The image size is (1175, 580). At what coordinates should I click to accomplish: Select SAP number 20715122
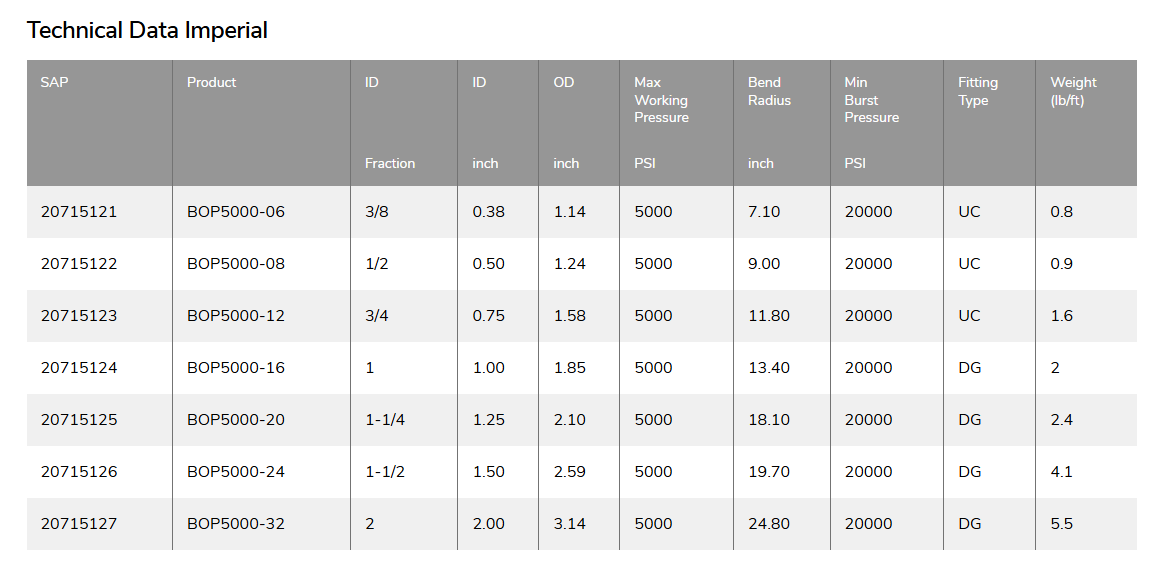[79, 264]
